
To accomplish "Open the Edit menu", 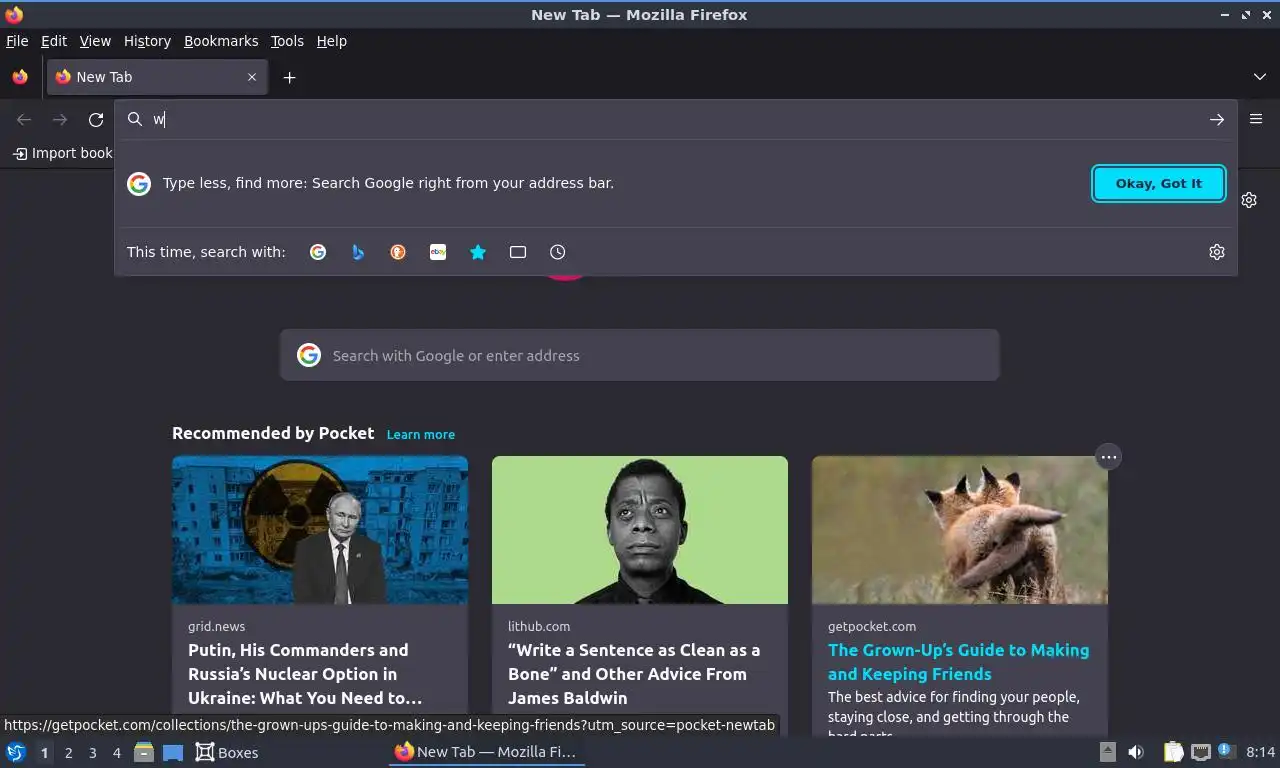I will coord(54,41).
